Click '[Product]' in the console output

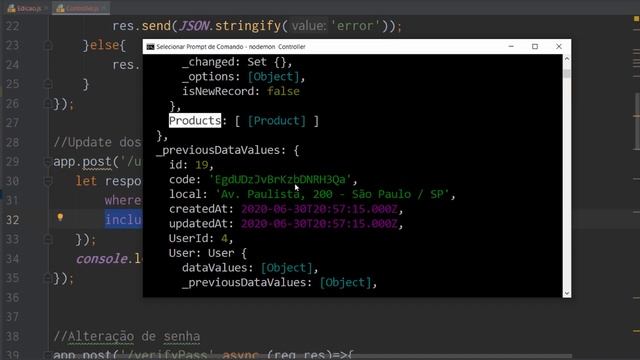[277, 121]
